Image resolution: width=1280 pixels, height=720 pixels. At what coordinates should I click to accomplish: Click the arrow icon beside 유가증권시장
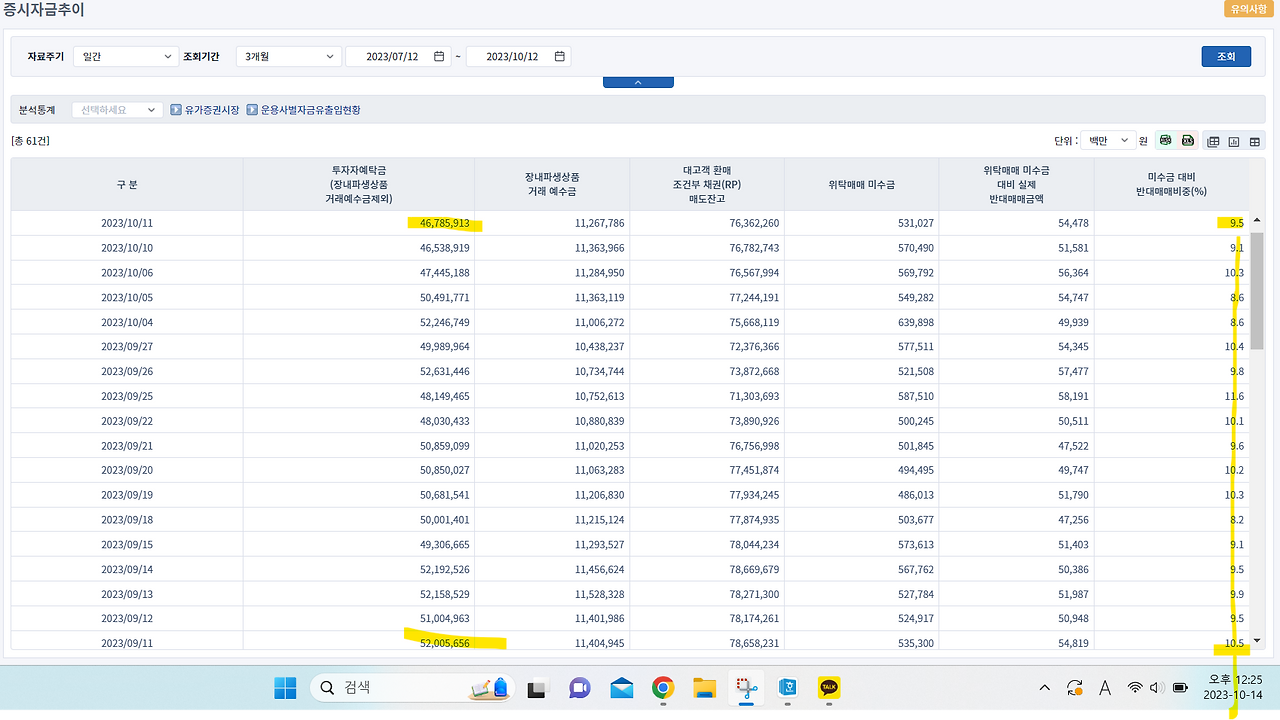tap(176, 110)
